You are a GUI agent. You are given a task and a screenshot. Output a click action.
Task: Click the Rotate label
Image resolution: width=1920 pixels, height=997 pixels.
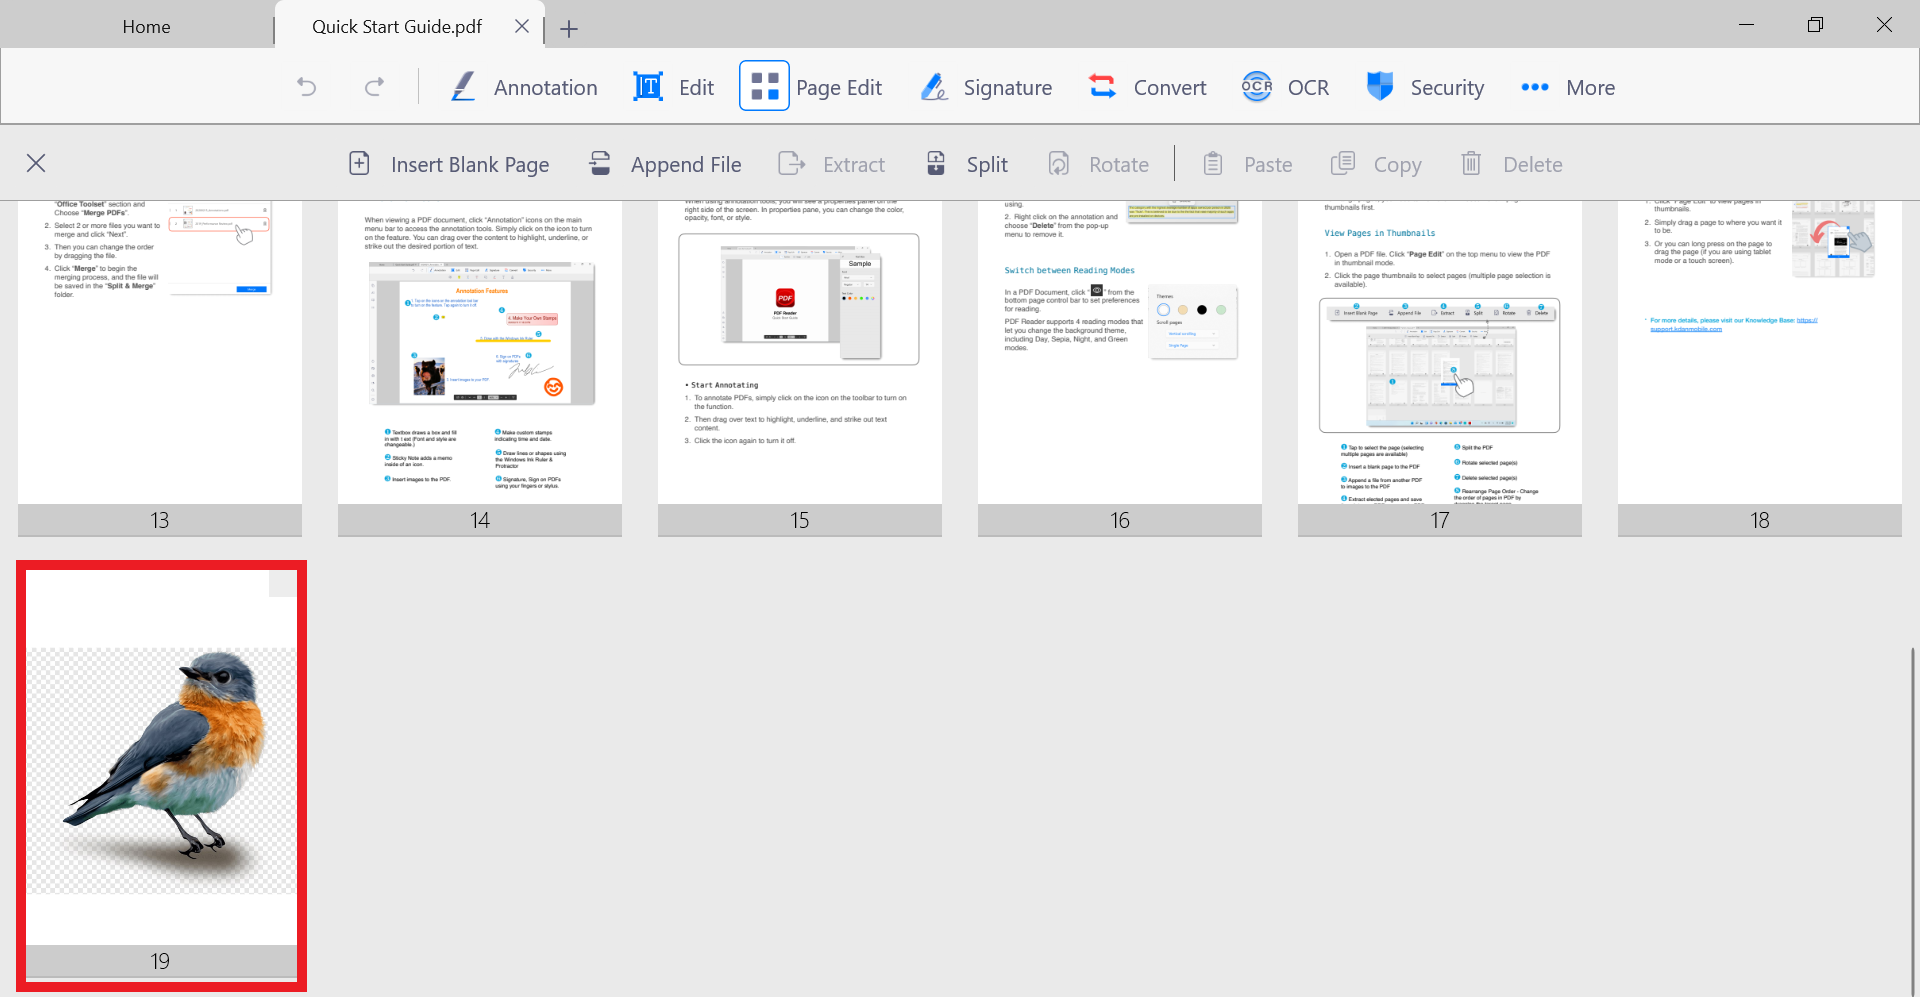(x=1119, y=165)
